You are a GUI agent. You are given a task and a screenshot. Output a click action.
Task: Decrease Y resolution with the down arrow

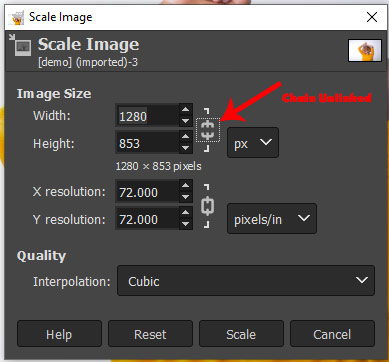(x=186, y=224)
